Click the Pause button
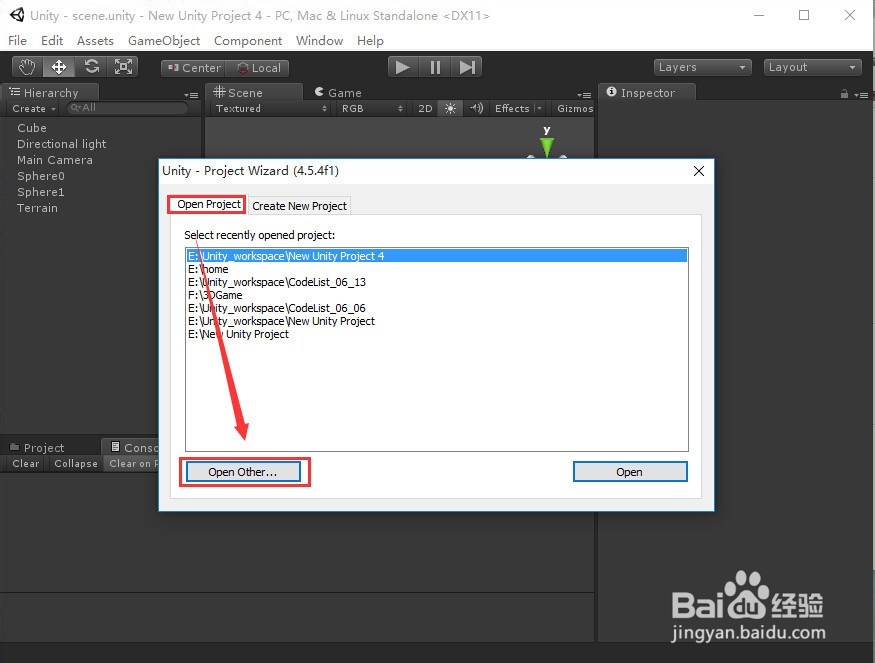This screenshot has height=663, width=875. [x=435, y=68]
